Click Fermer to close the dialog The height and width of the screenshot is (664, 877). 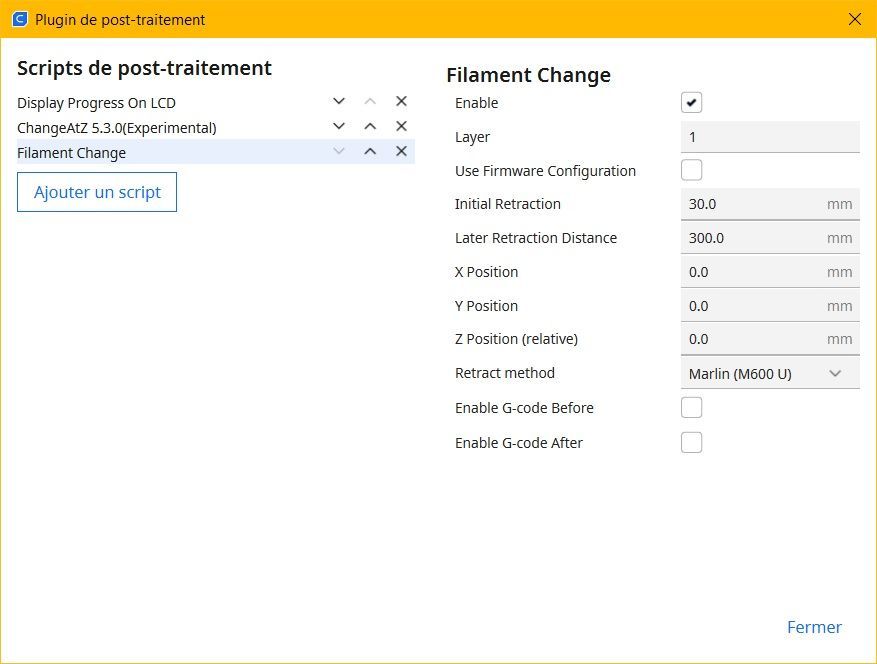(x=814, y=627)
